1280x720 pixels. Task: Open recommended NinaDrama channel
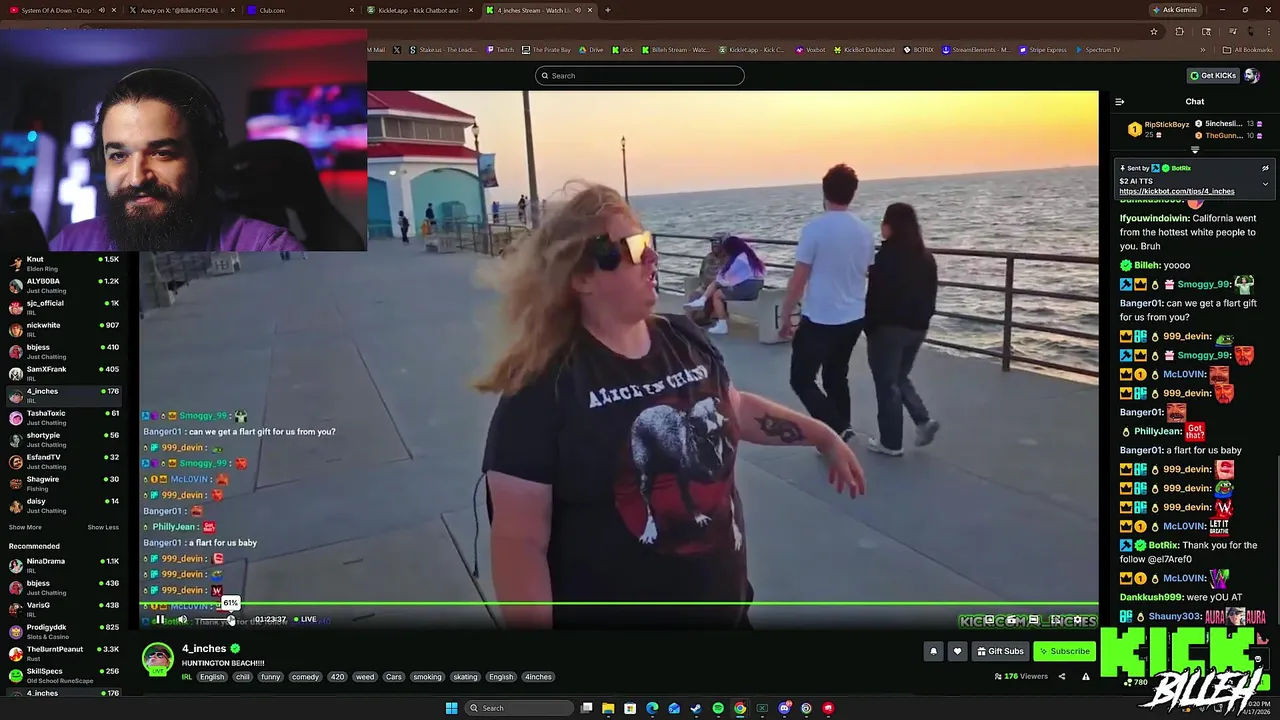coord(63,565)
